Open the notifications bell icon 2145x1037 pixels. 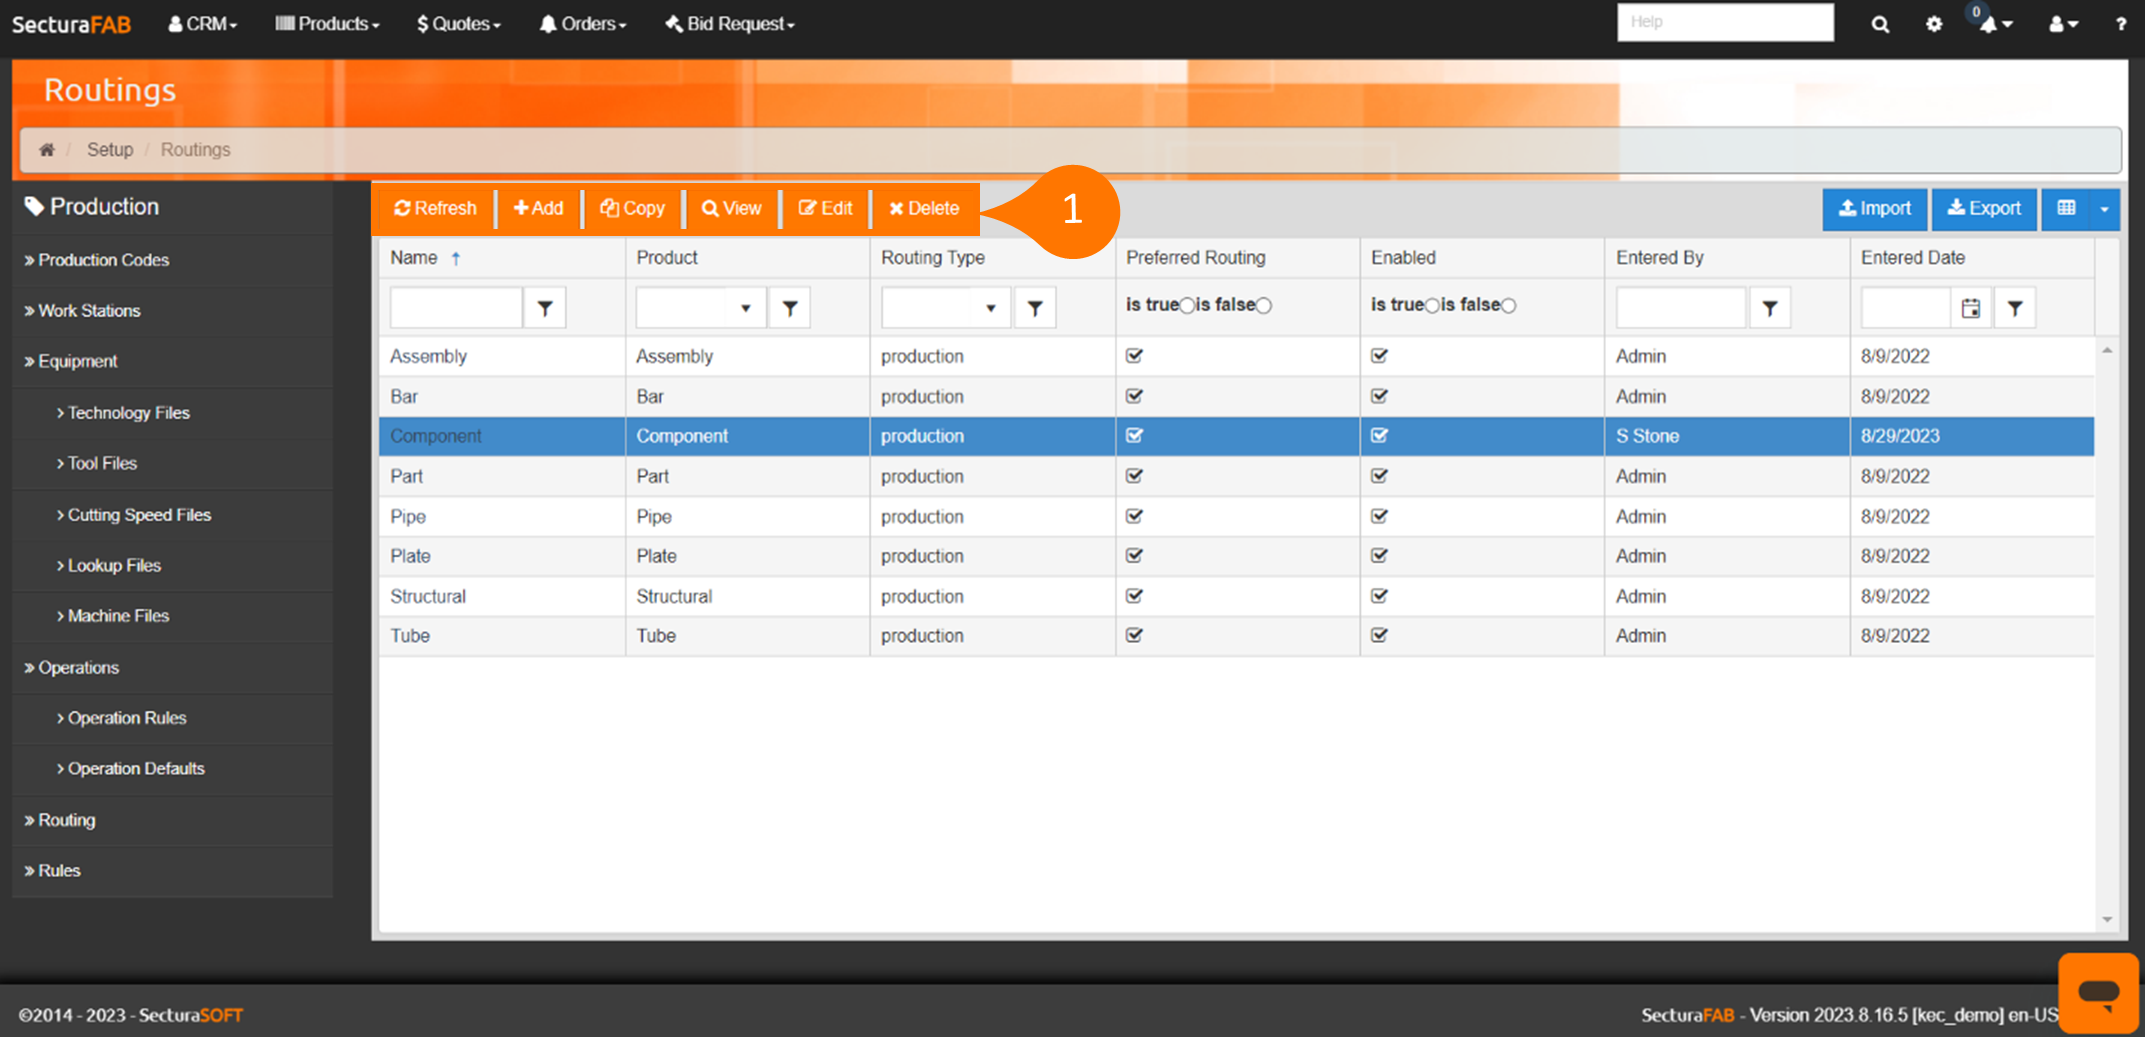click(x=1989, y=24)
